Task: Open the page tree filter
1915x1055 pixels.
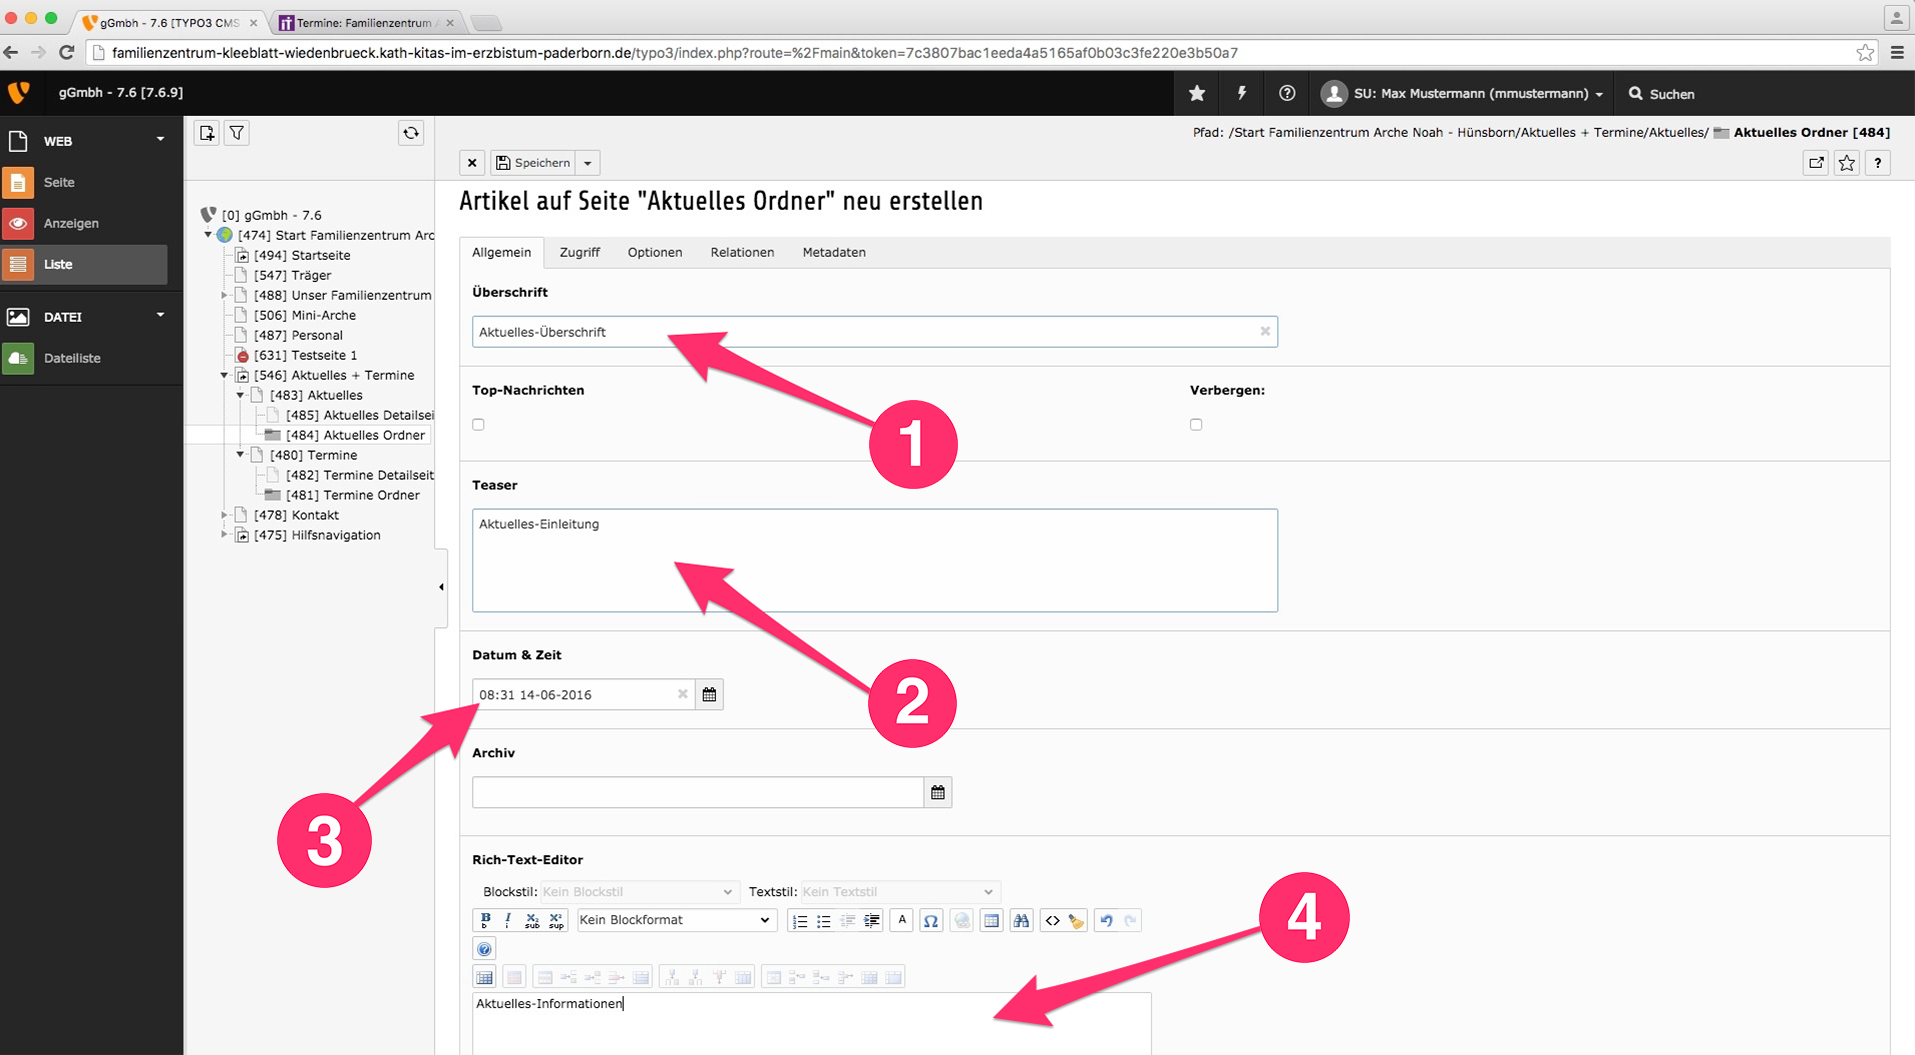Action: [x=237, y=133]
